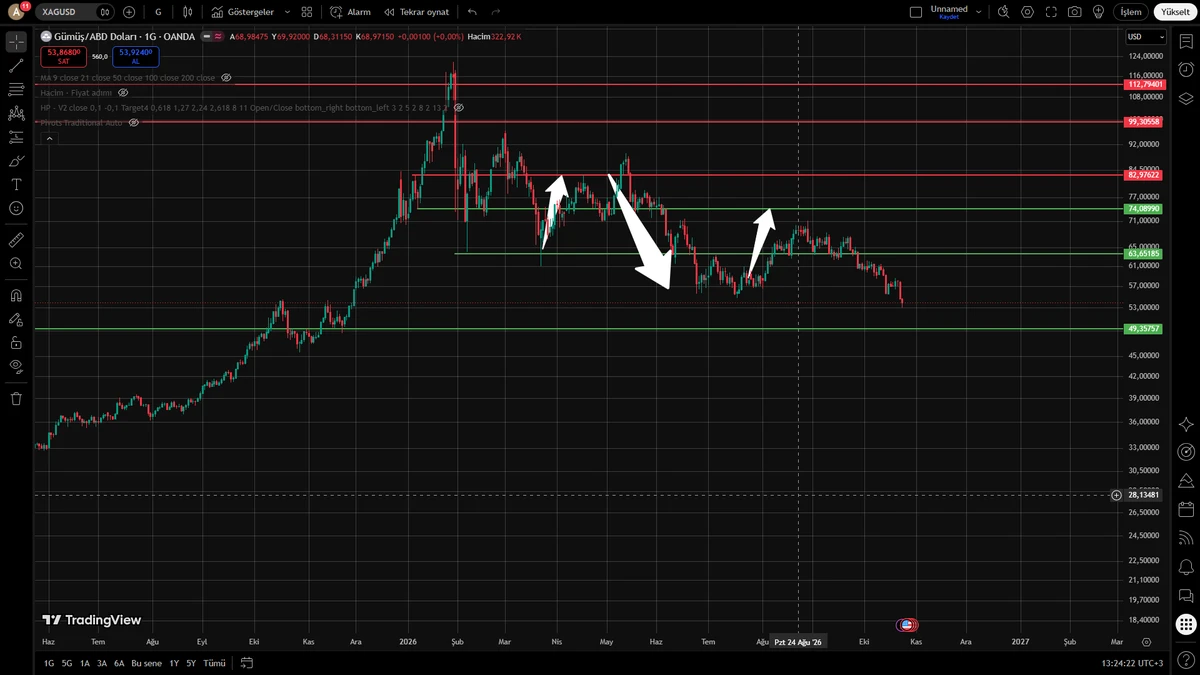
Task: Open the candlestick chart type selector
Action: pos(187,12)
